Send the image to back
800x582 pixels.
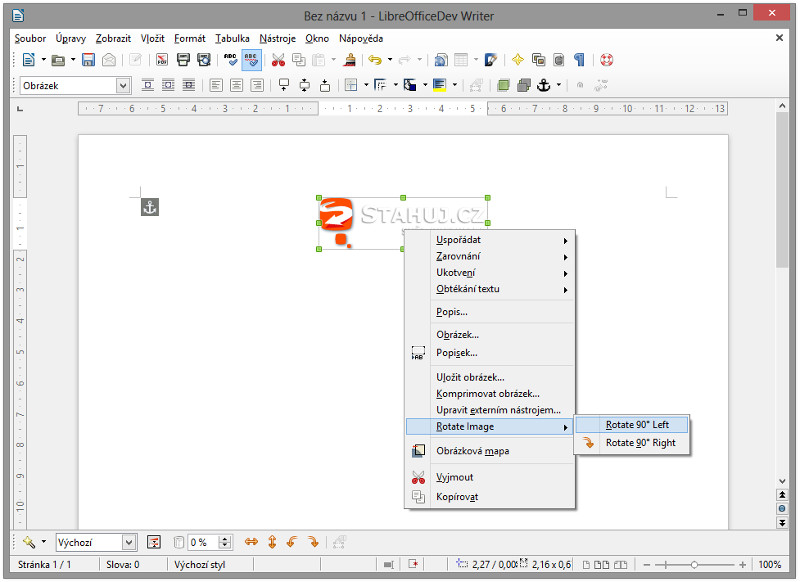(x=523, y=86)
